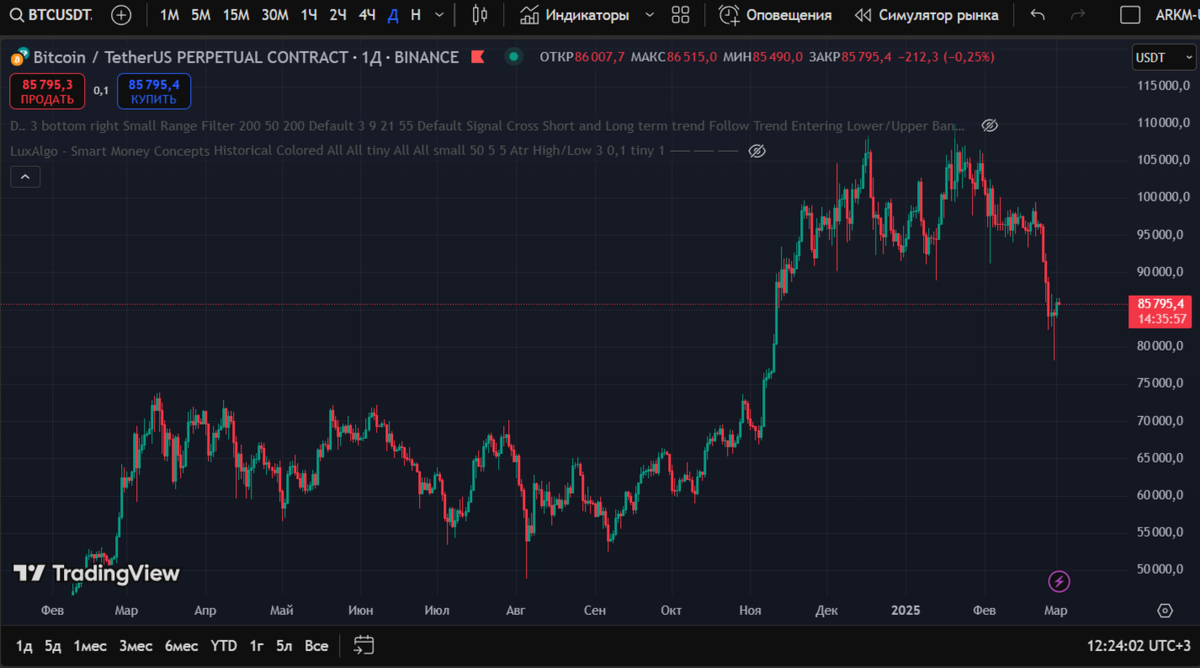Click the purple lightning bolt icon
Image resolution: width=1200 pixels, height=668 pixels.
pyautogui.click(x=1059, y=581)
